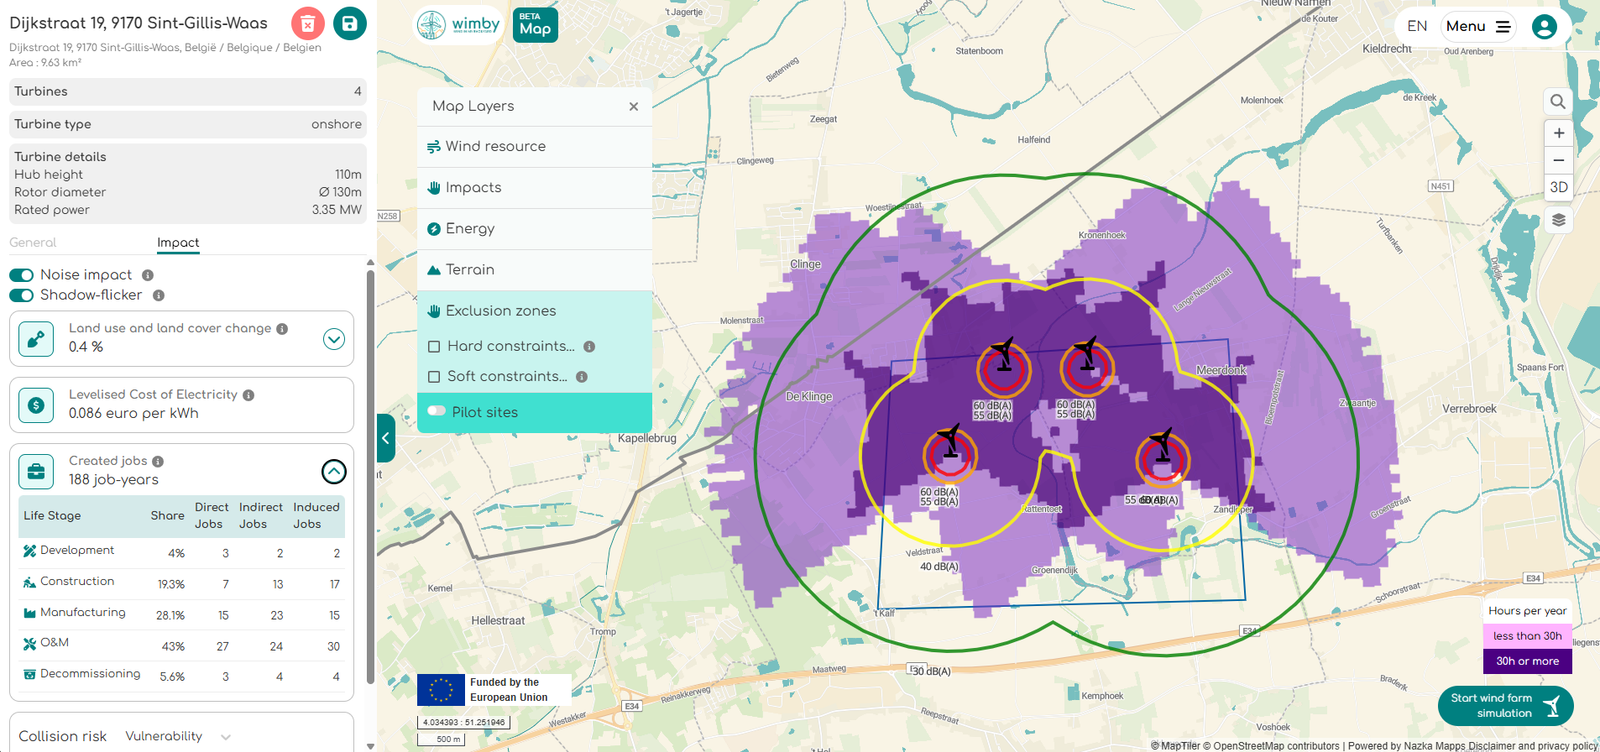1600x752 pixels.
Task: Click the created jobs briefcase icon
Action: (x=36, y=471)
